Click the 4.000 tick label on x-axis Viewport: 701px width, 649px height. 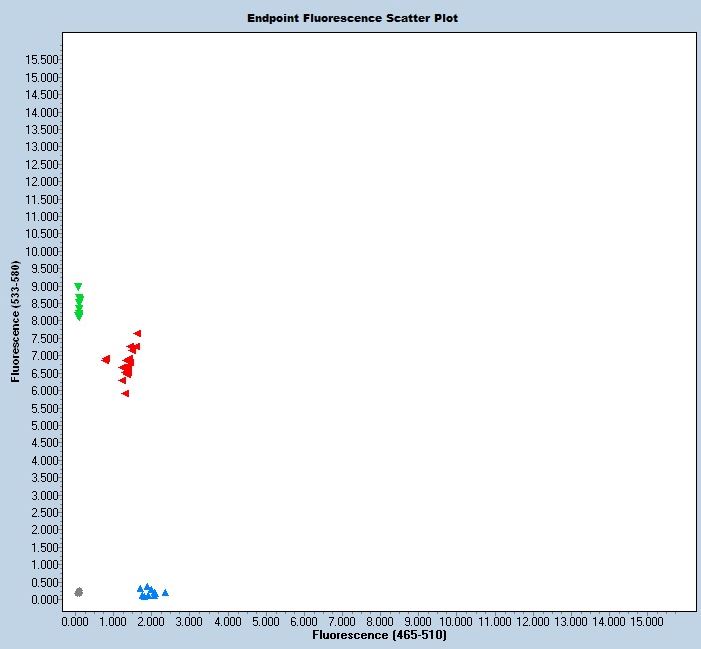pyautogui.click(x=229, y=621)
